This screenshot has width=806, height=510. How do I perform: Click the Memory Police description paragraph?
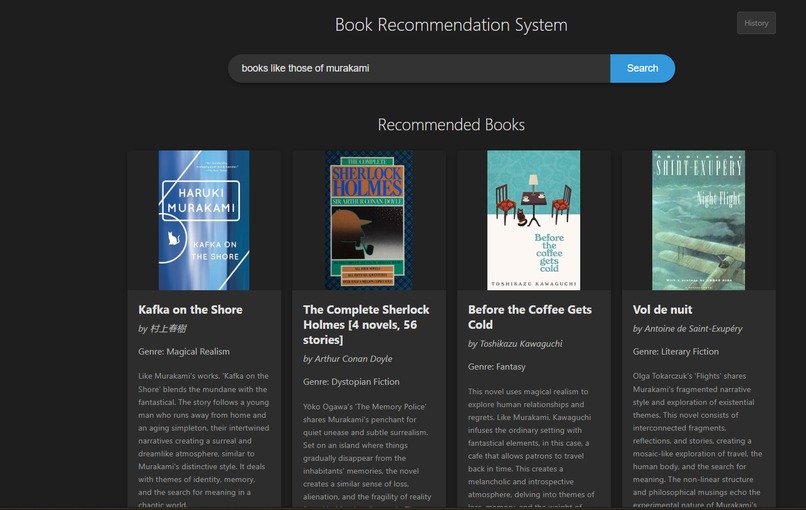point(367,454)
